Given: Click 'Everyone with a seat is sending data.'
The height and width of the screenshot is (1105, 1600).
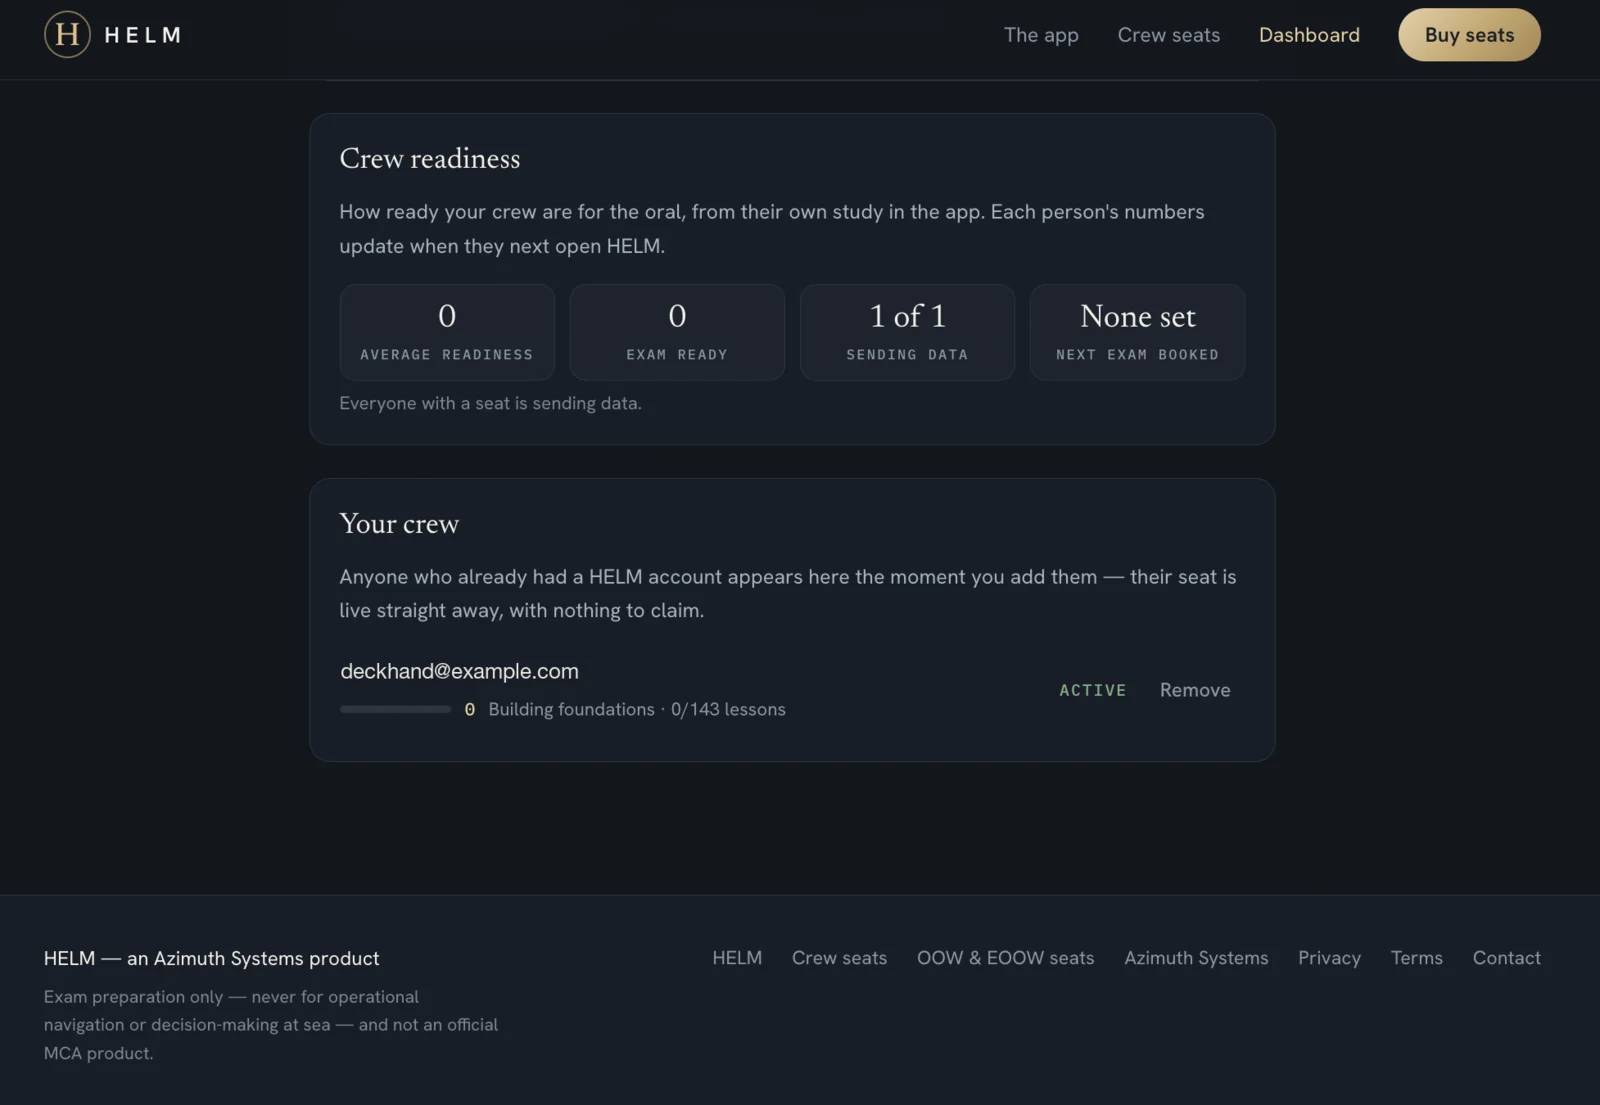Looking at the screenshot, I should (490, 403).
